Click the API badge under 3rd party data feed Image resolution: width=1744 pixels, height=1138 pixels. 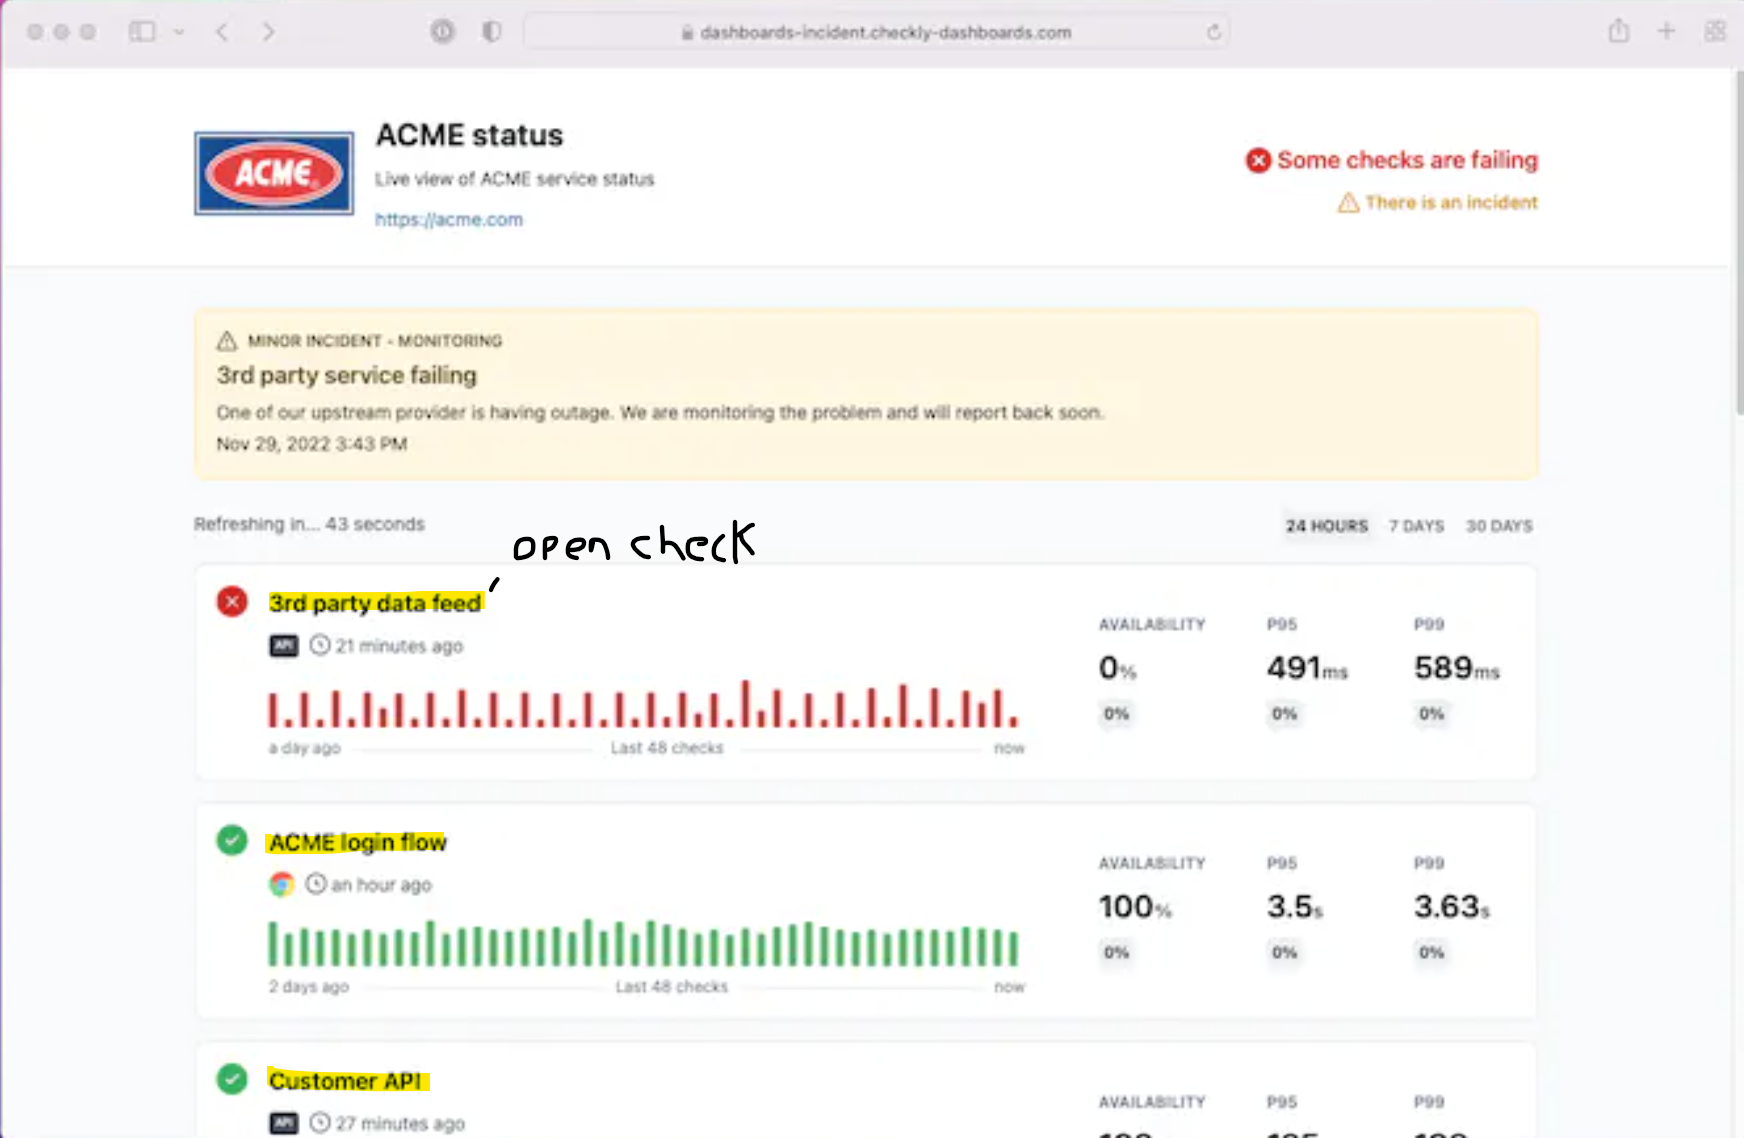tap(284, 646)
